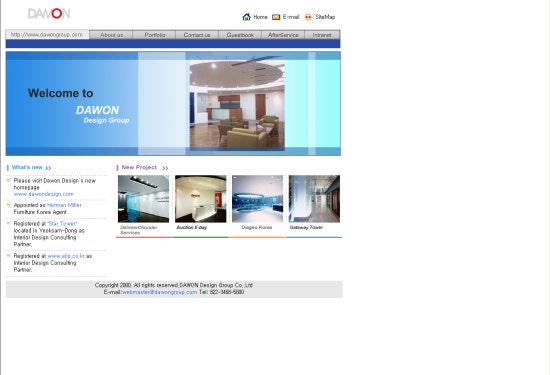
Task: Open the Portfolio menu tab
Action: [x=154, y=35]
